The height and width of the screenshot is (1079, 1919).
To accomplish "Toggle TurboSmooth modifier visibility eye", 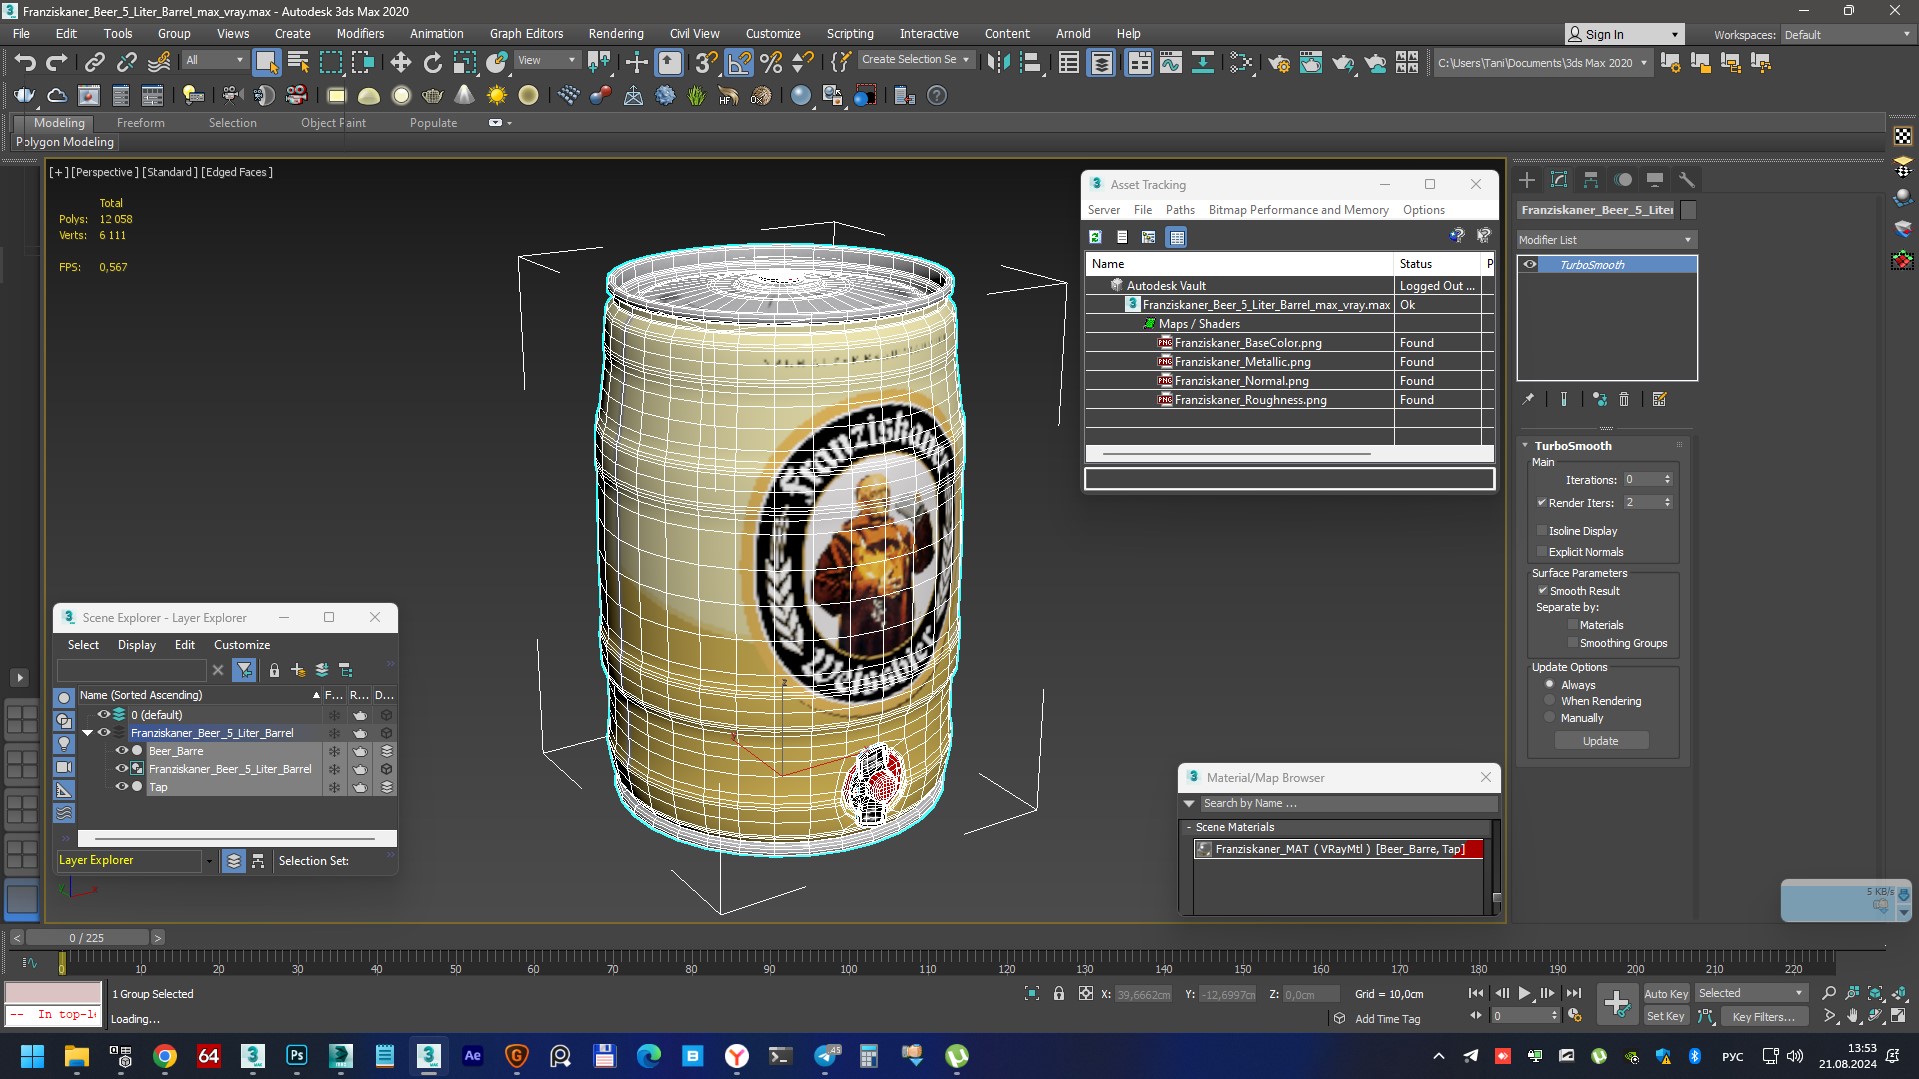I will coord(1530,264).
